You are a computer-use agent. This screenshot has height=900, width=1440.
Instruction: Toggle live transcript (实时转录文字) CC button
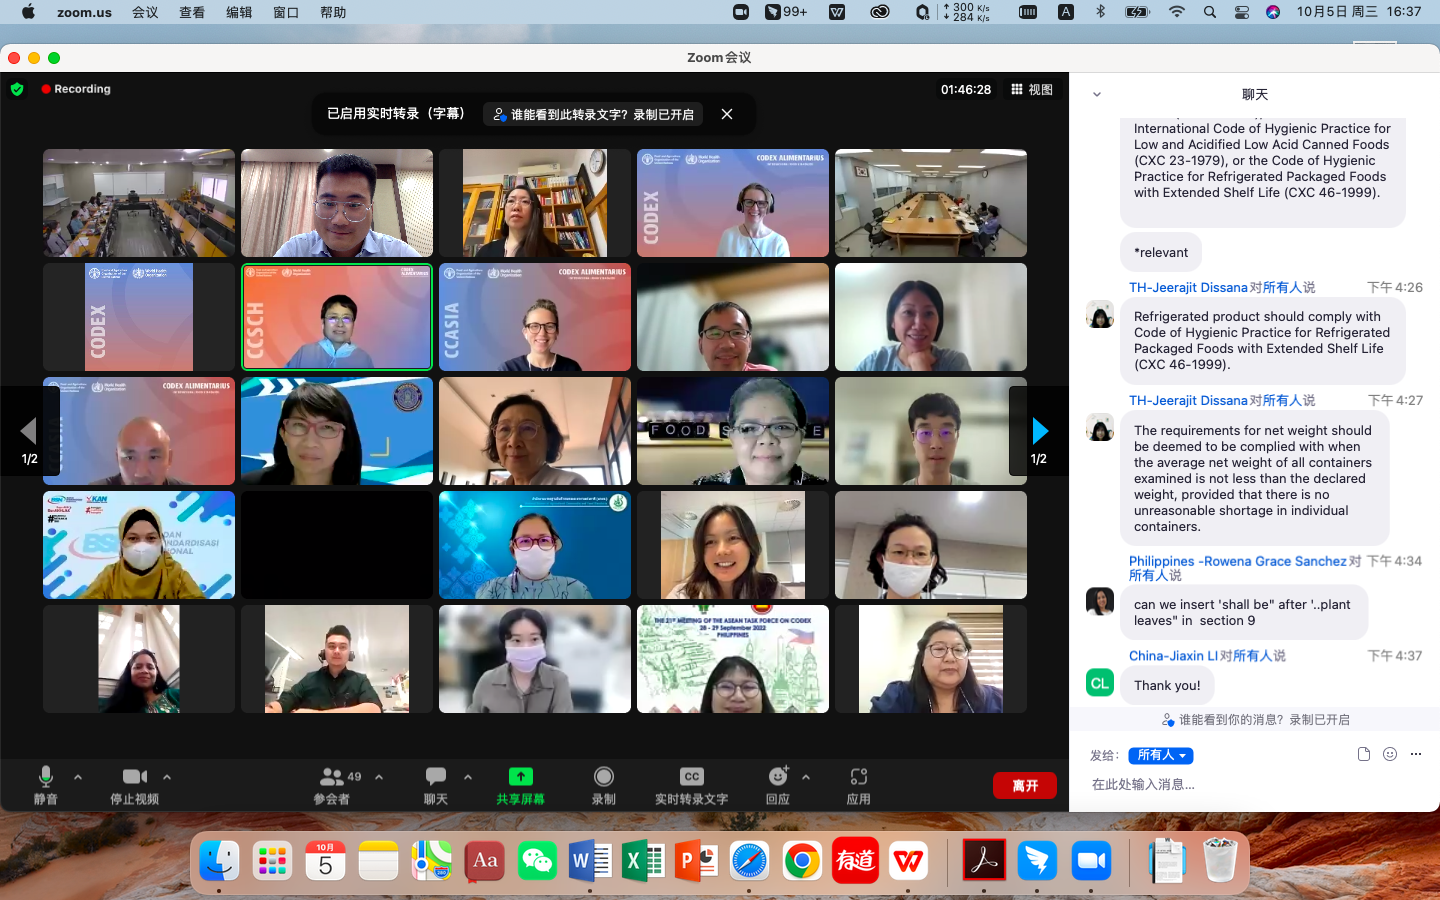coord(691,777)
